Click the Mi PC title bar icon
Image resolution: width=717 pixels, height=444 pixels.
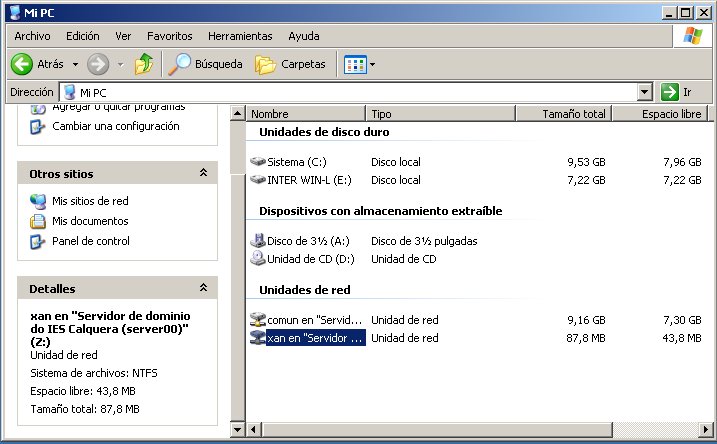point(15,12)
